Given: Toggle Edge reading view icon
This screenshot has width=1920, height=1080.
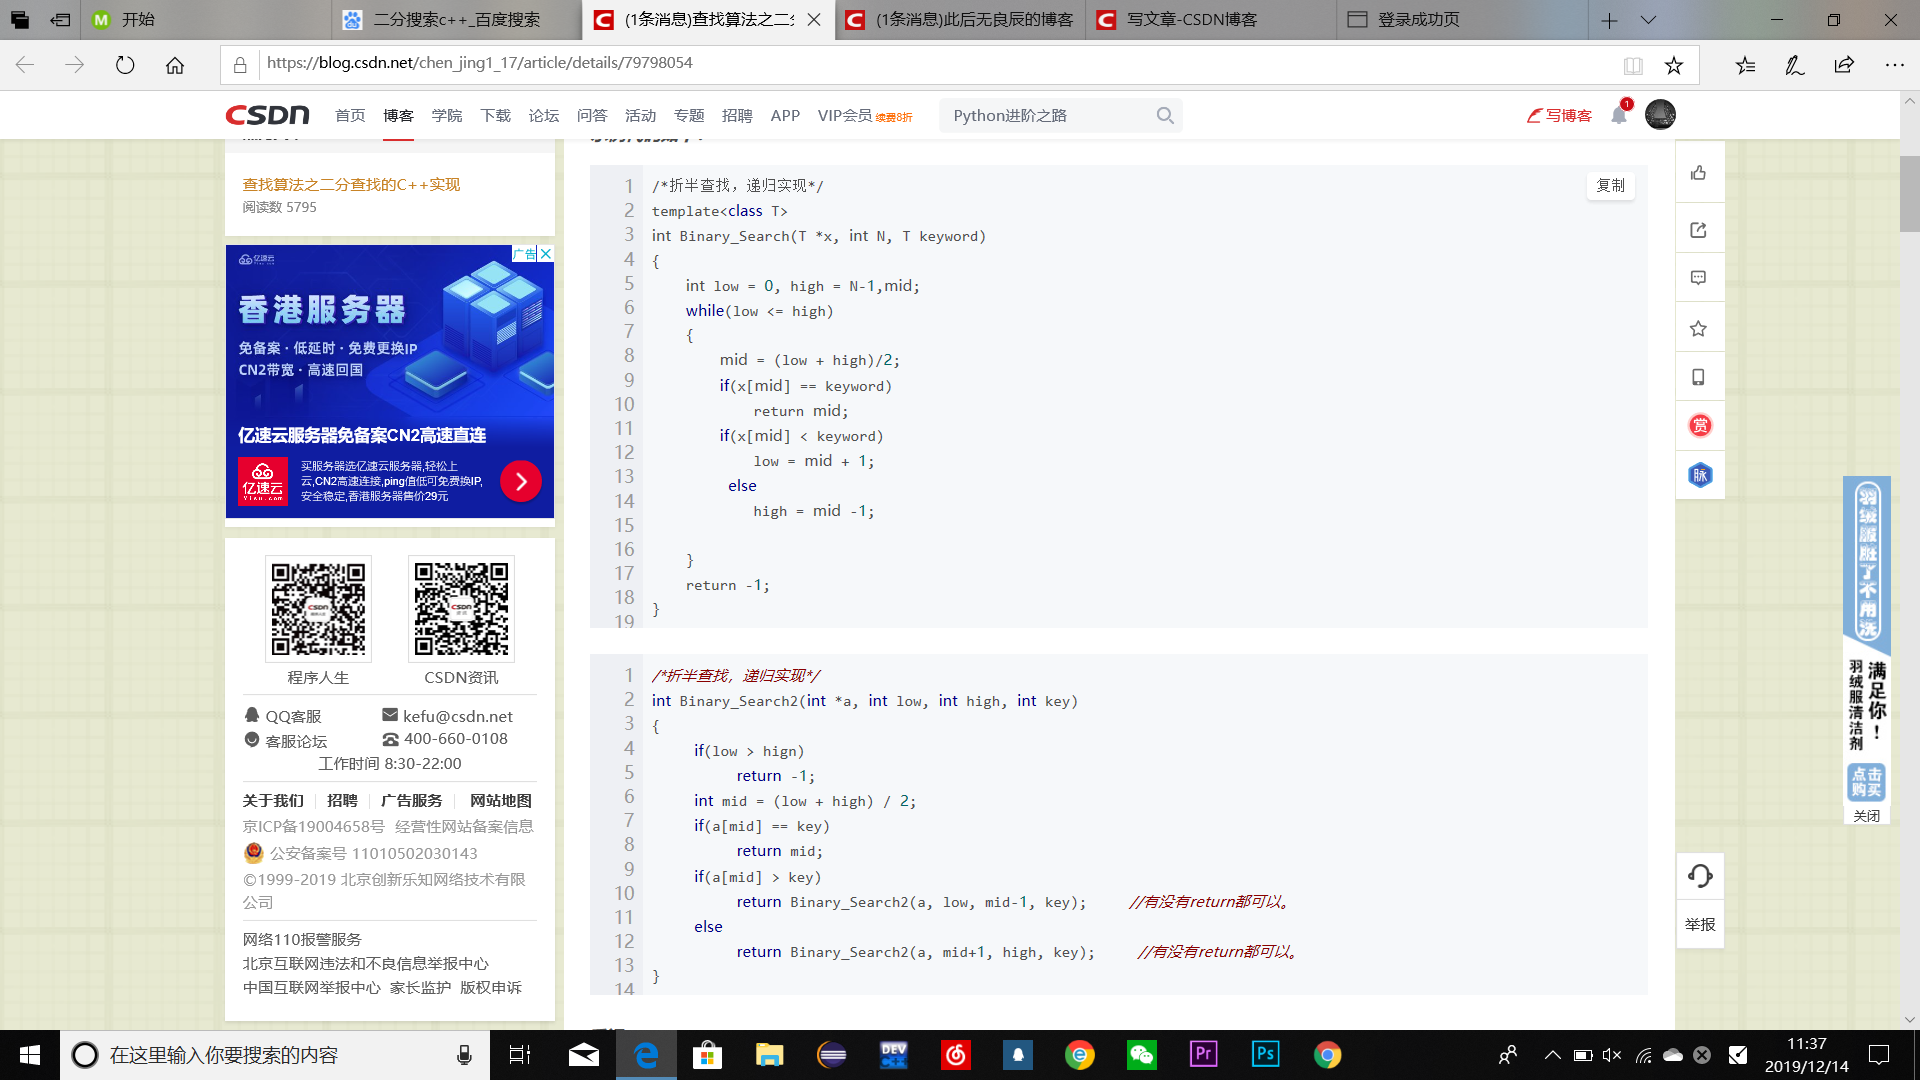Looking at the screenshot, I should [x=1633, y=66].
